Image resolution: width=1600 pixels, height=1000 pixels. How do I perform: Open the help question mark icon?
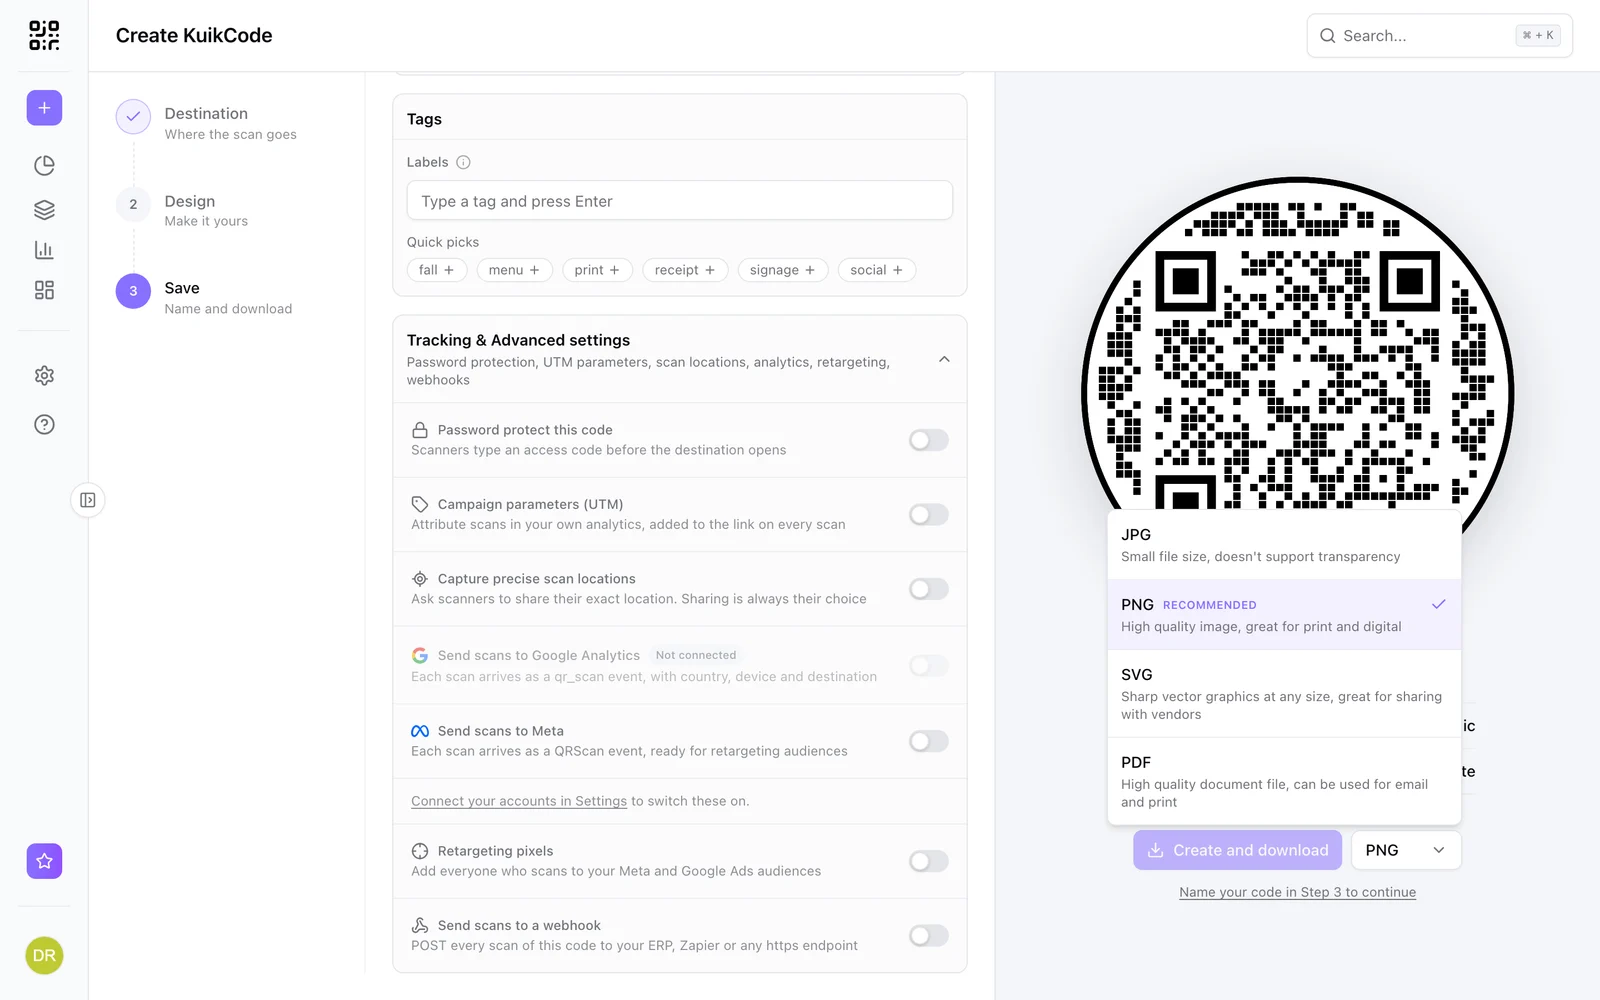pos(44,425)
